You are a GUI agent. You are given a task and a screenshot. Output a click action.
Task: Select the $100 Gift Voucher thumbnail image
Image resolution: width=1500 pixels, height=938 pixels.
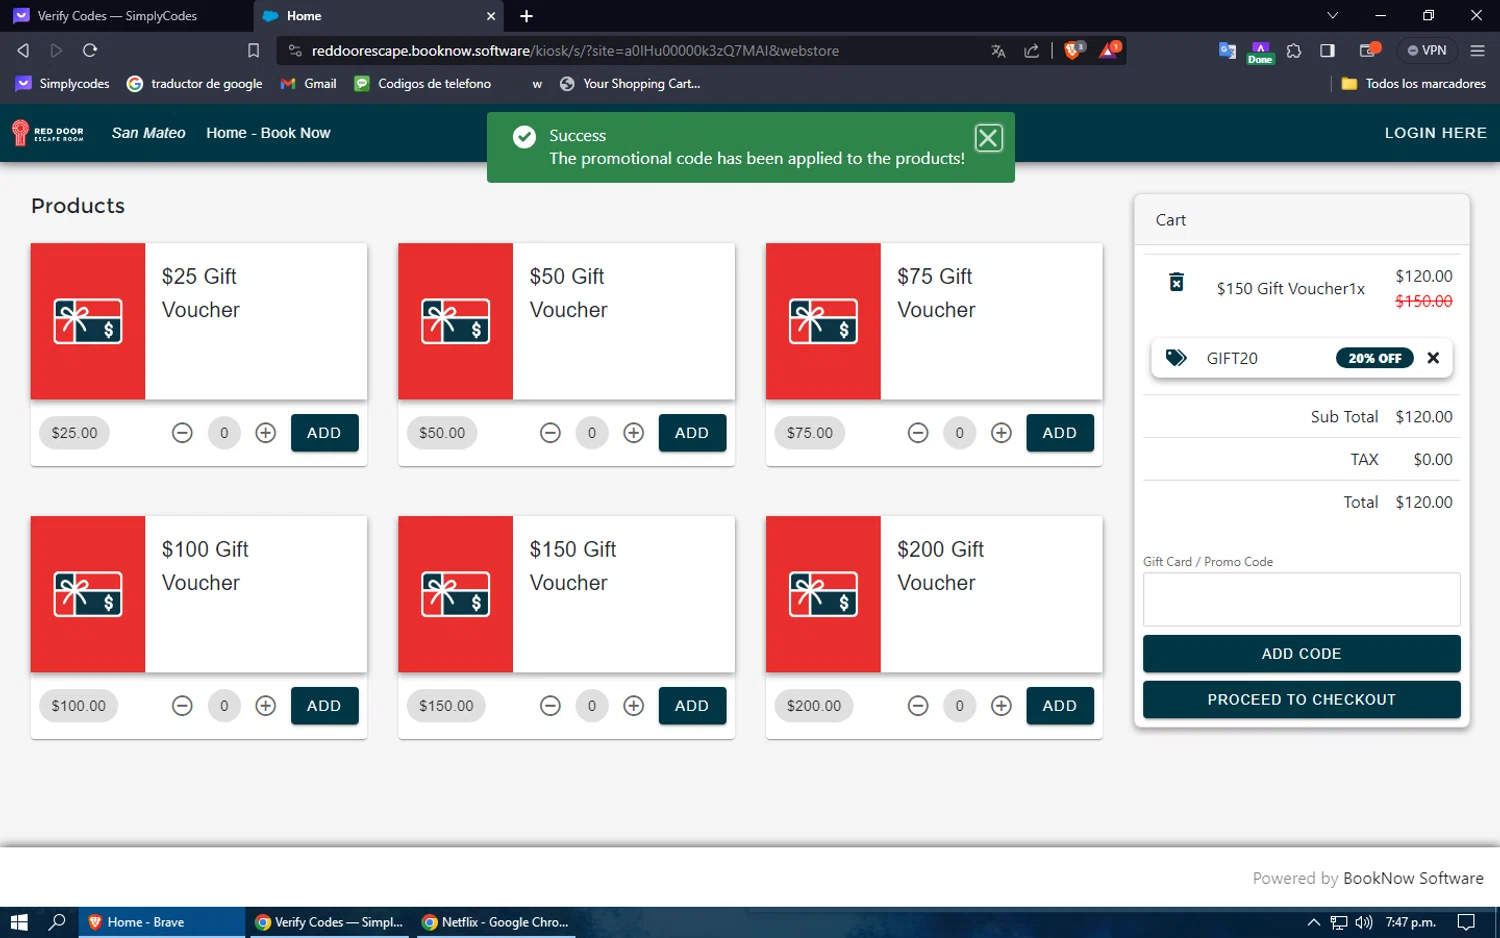pyautogui.click(x=88, y=594)
